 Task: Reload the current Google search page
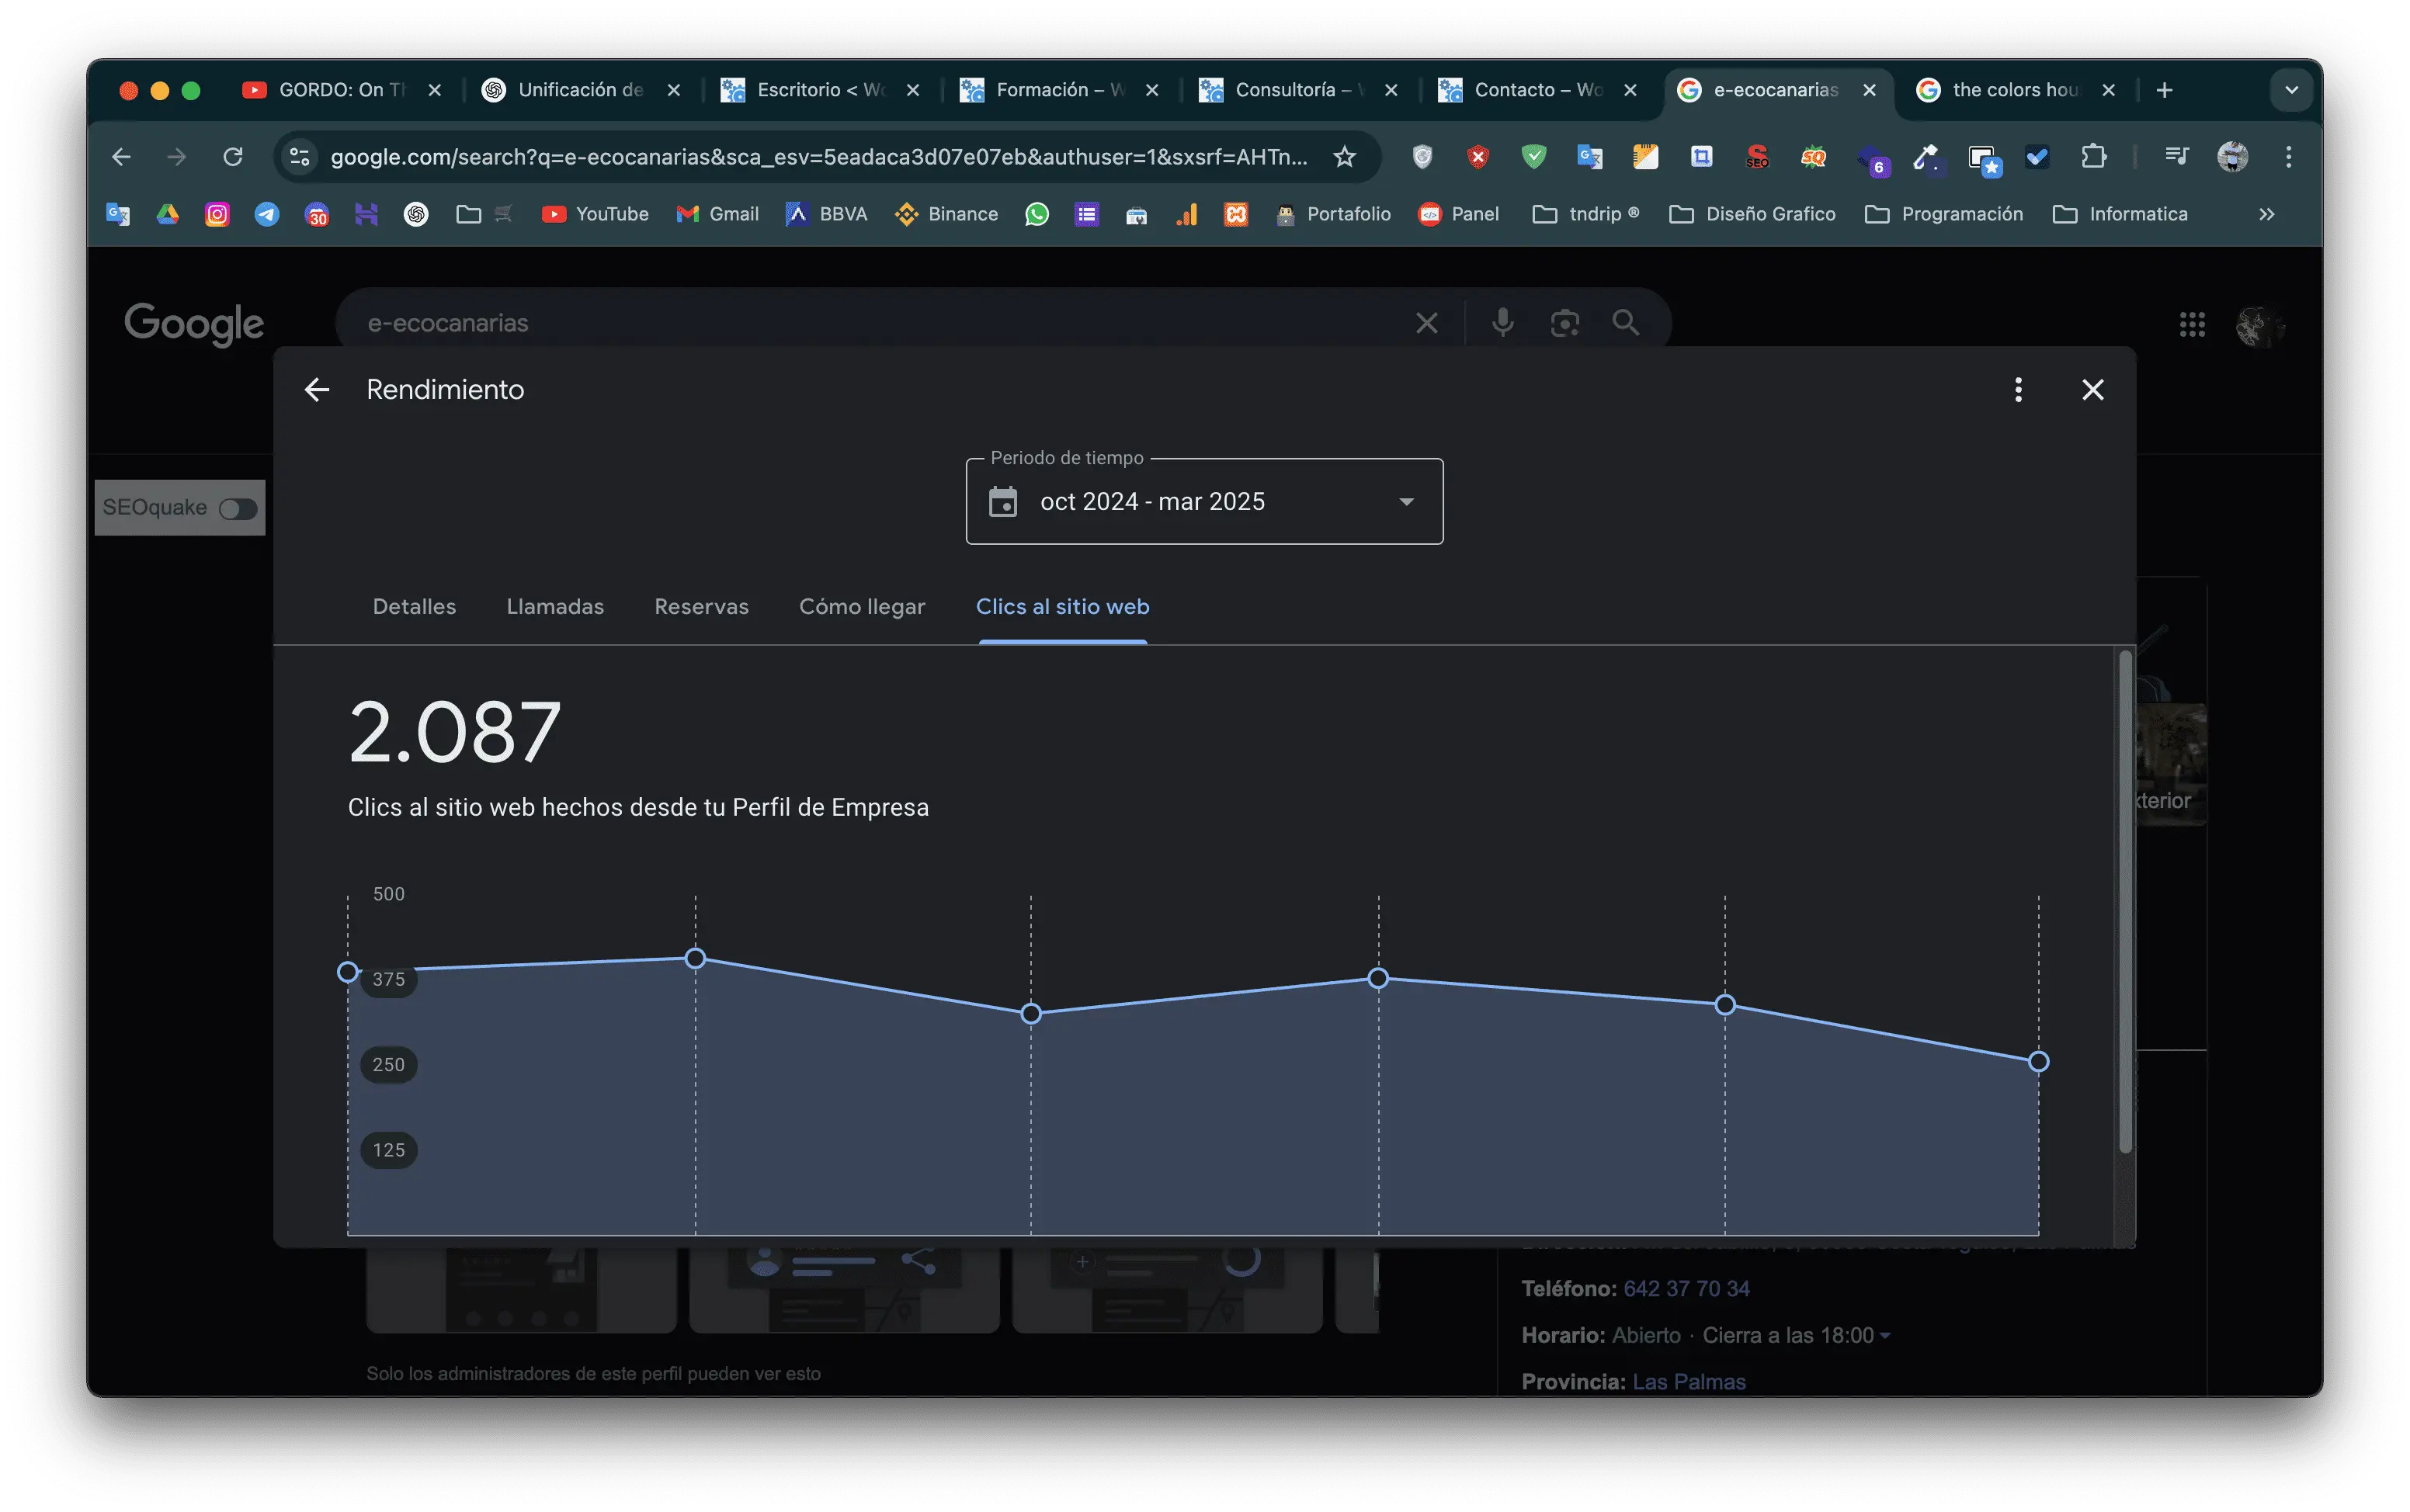(x=233, y=157)
